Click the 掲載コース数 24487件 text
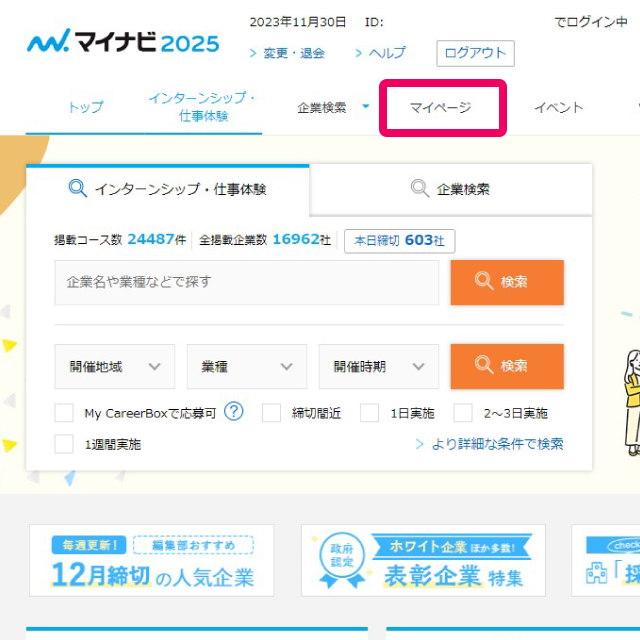 tap(120, 240)
